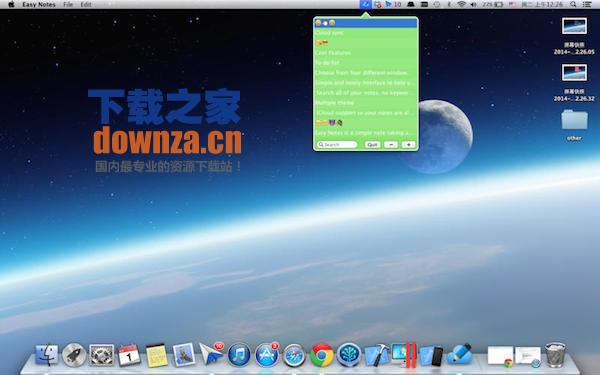Viewport: 600px width, 375px height.
Task: Select the 'iCloud support so your notes' note
Action: tap(365, 113)
